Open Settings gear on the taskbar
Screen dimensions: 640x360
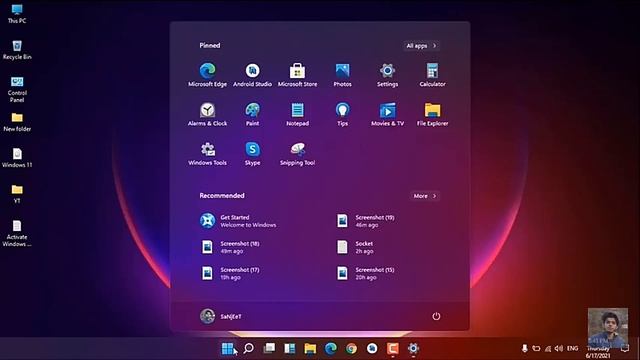point(413,348)
